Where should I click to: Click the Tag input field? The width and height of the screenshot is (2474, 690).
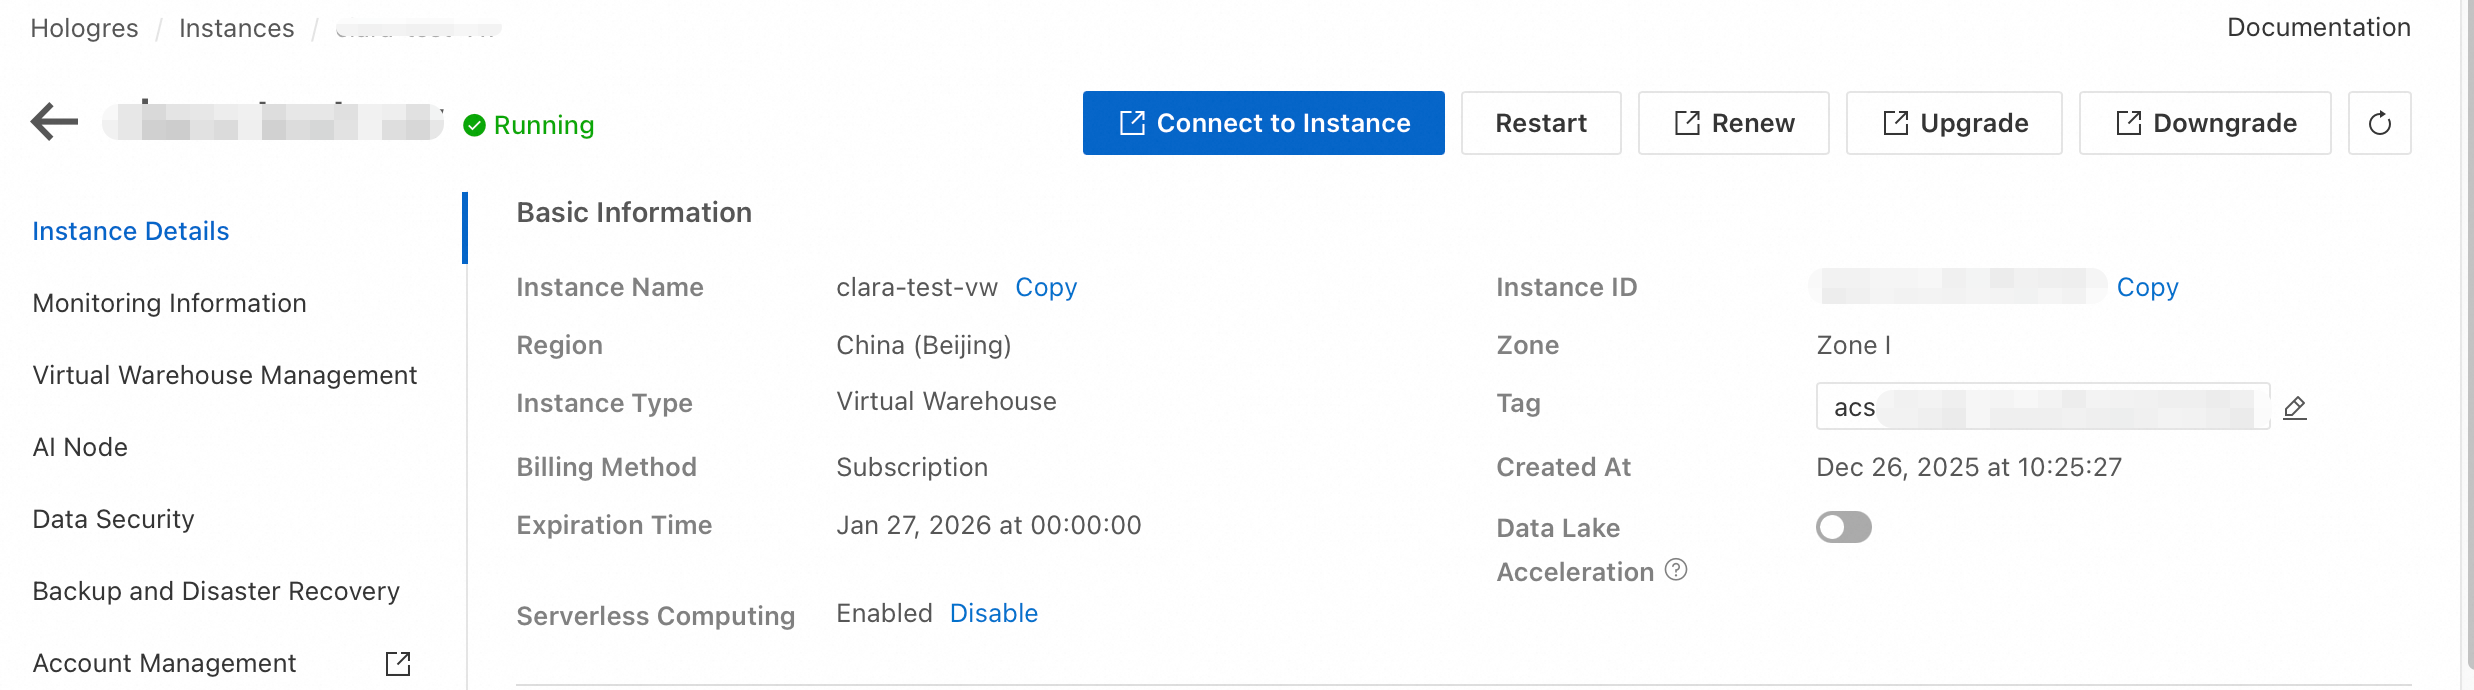tap(2040, 406)
